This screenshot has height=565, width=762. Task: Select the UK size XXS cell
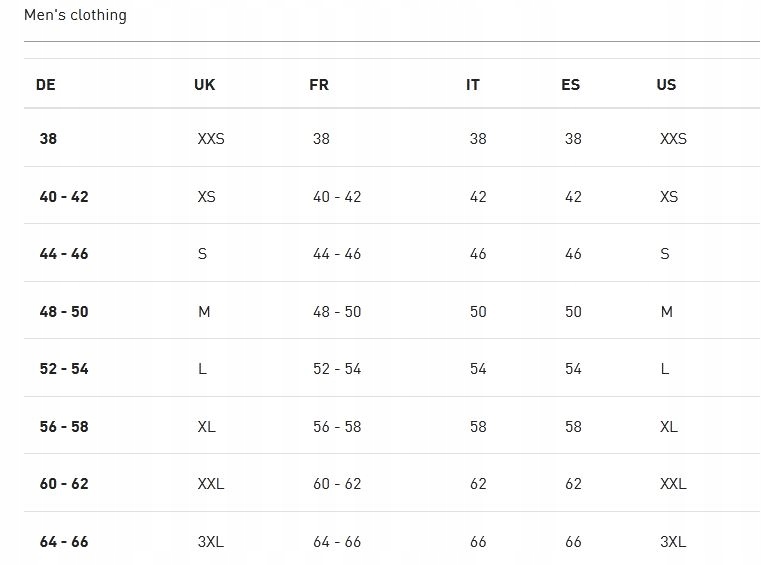click(211, 139)
